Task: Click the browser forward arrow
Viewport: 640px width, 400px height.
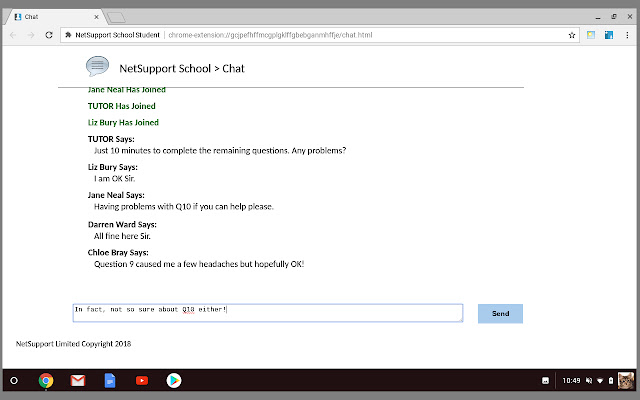Action: [x=31, y=35]
